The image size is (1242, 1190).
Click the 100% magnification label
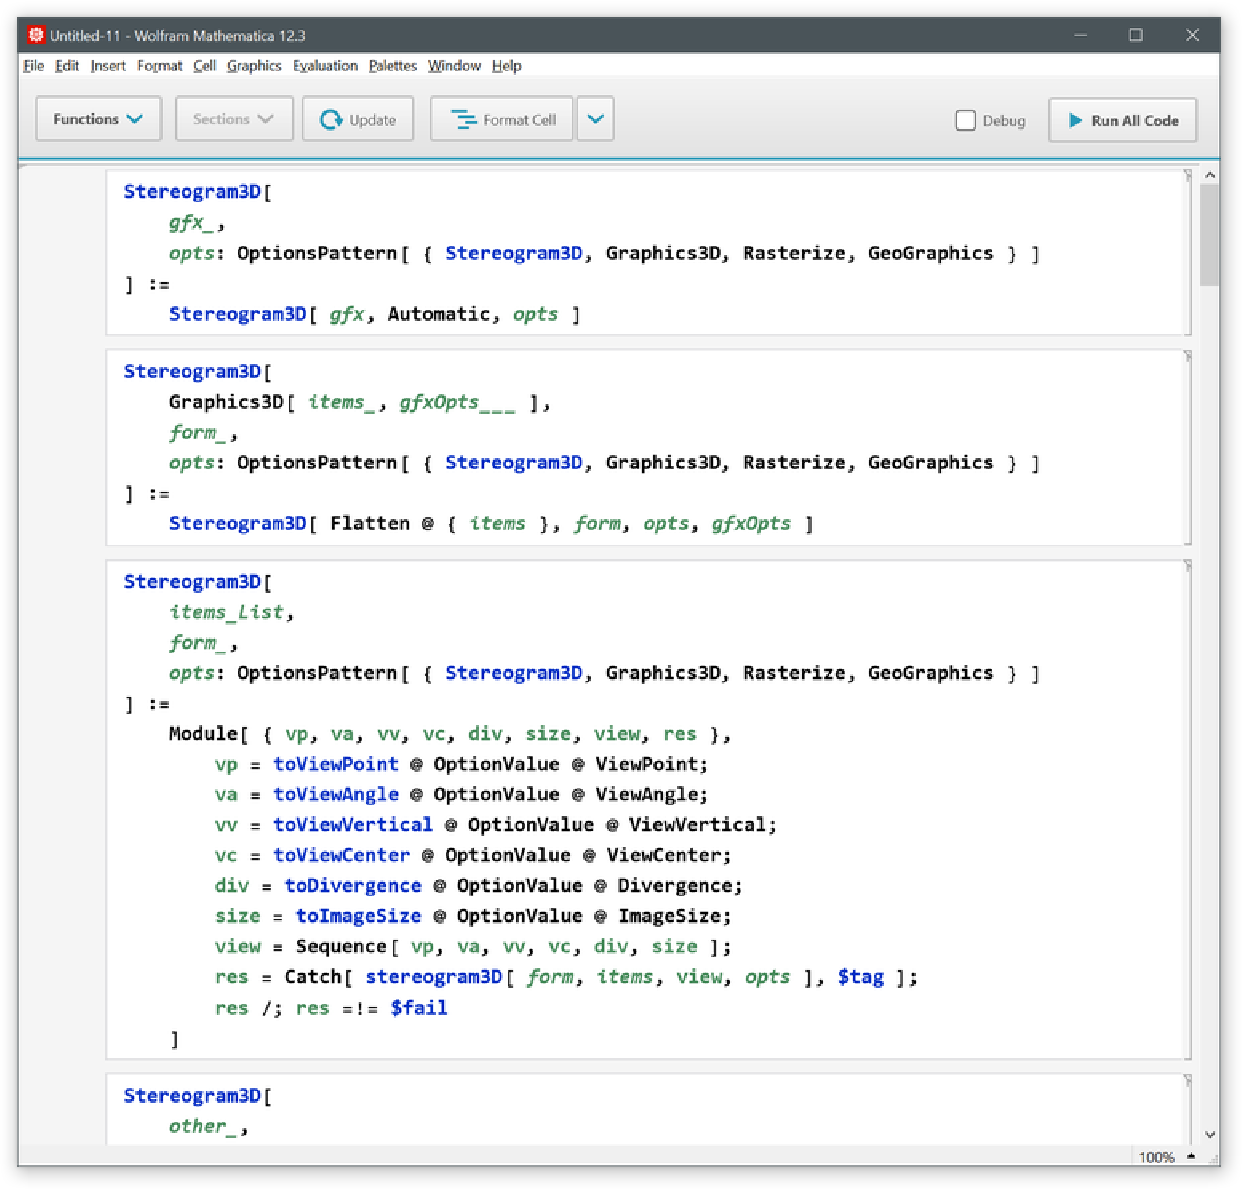(x=1157, y=1157)
